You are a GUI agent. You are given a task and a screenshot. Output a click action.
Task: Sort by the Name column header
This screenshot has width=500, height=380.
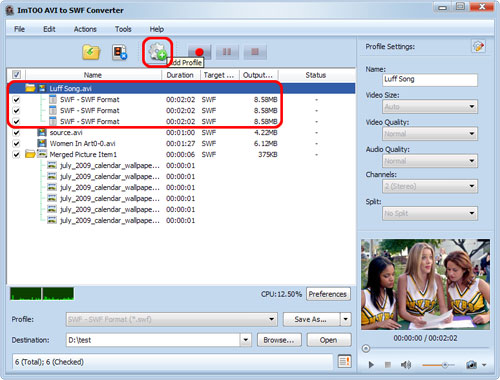coord(93,75)
